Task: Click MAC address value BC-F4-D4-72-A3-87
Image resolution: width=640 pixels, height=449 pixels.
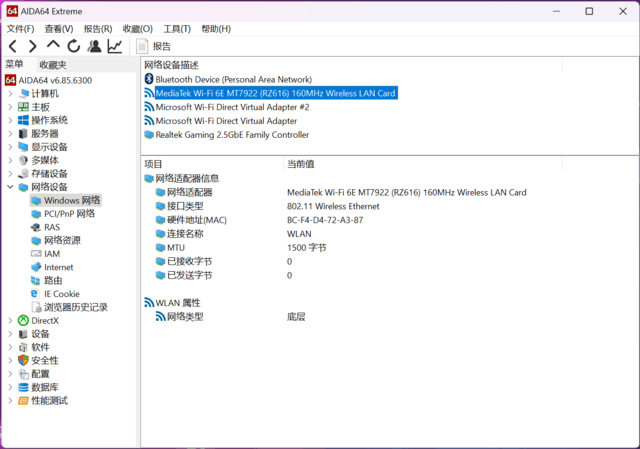Action: point(325,220)
